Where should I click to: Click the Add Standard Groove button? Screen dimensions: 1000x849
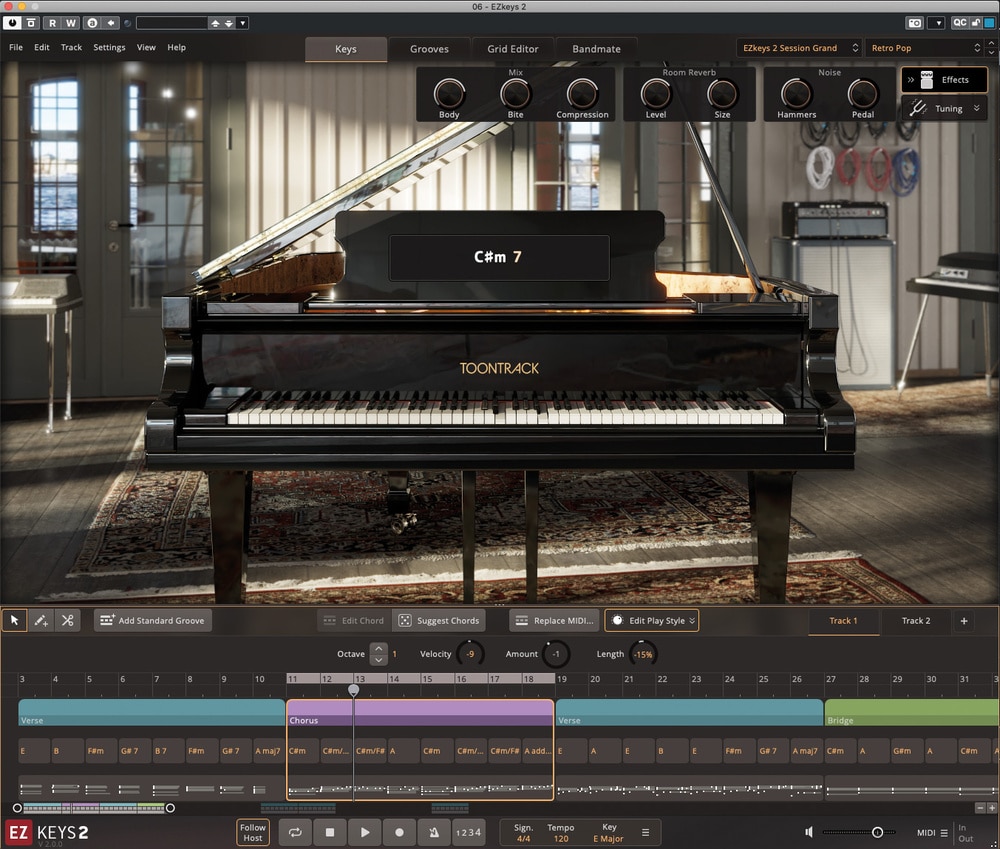coord(153,620)
